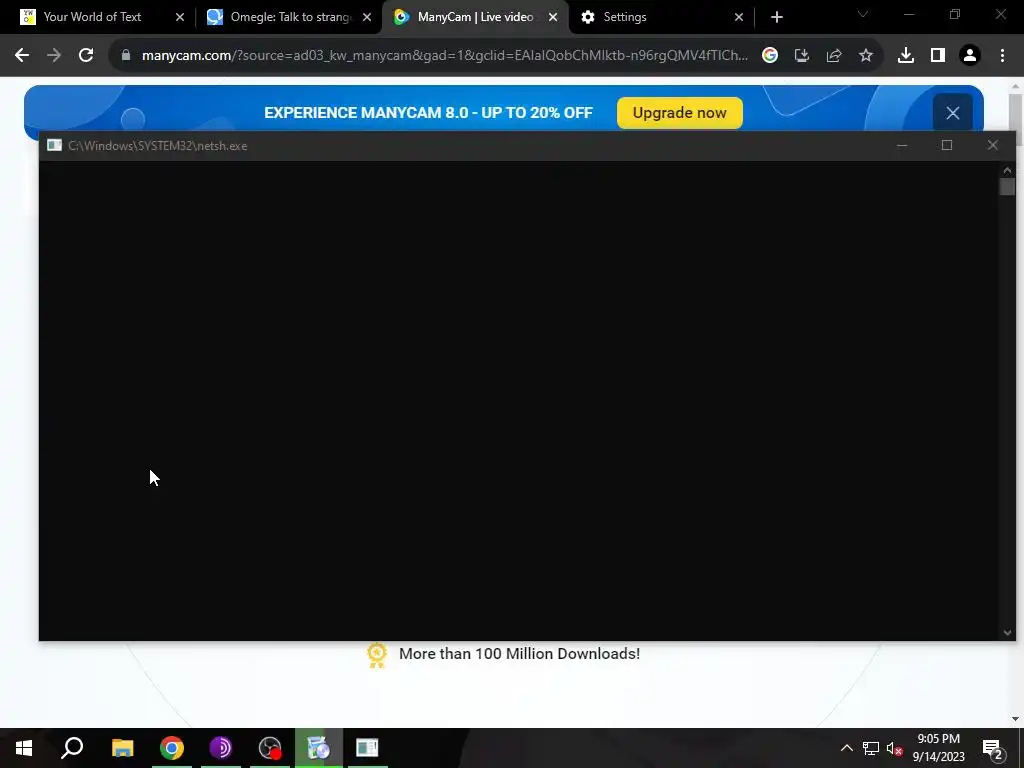Maximize the netsh.exe console window

click(x=947, y=145)
